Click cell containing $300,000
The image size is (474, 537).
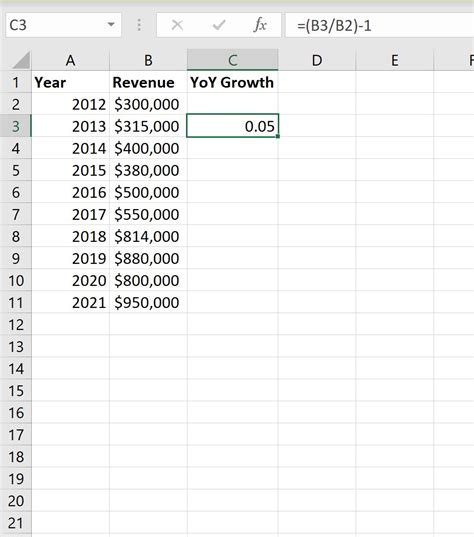pyautogui.click(x=148, y=104)
